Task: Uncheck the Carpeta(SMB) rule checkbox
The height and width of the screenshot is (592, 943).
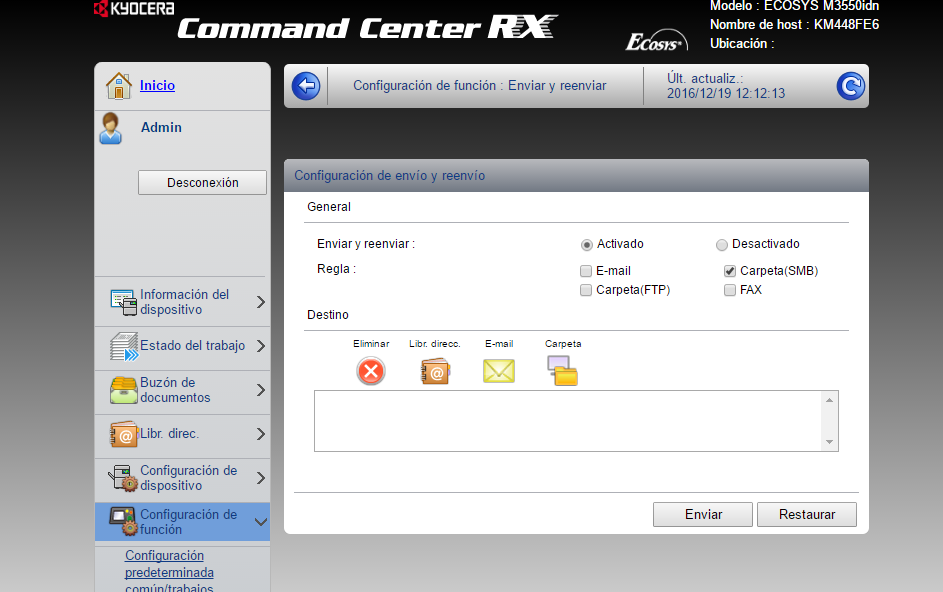Action: (730, 271)
